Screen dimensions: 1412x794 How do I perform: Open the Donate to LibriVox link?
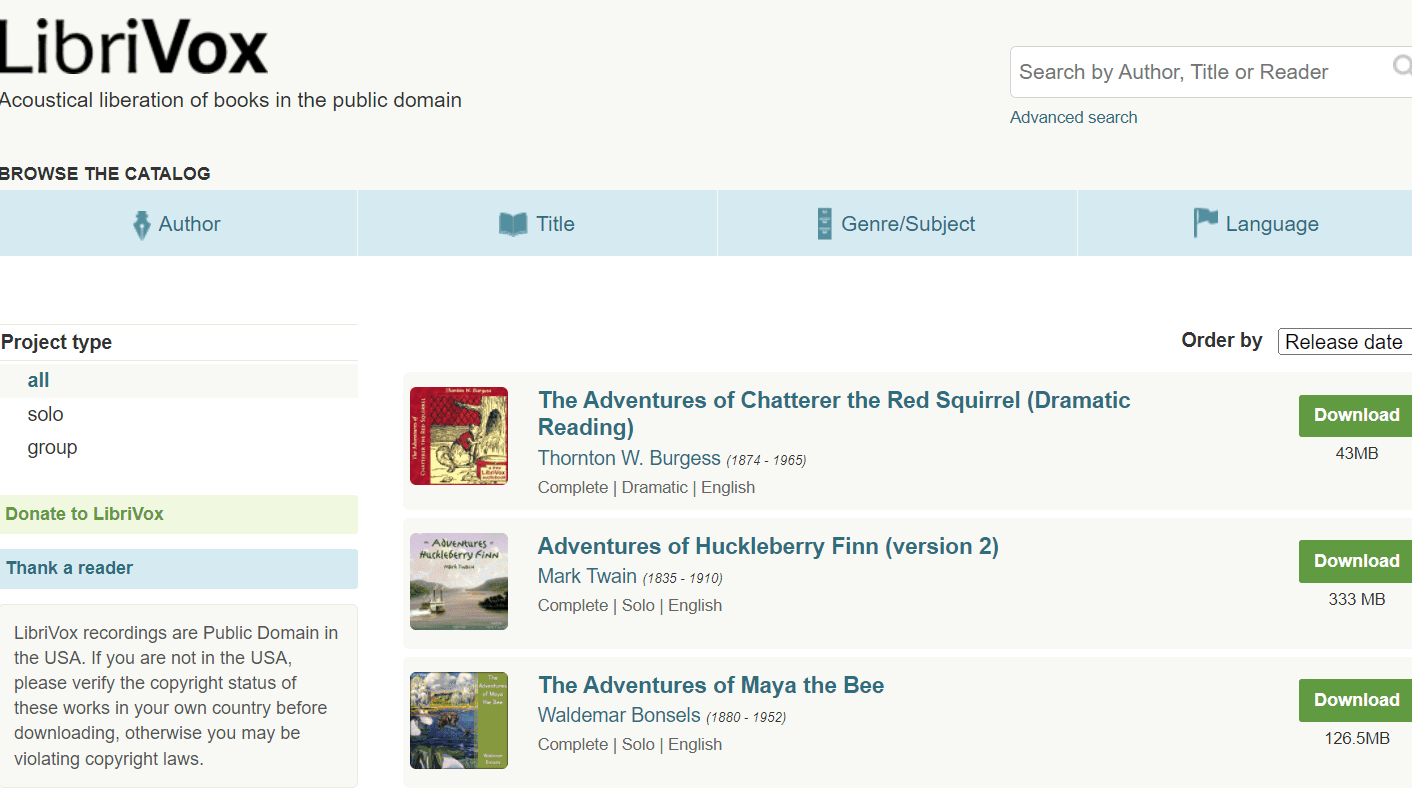179,514
